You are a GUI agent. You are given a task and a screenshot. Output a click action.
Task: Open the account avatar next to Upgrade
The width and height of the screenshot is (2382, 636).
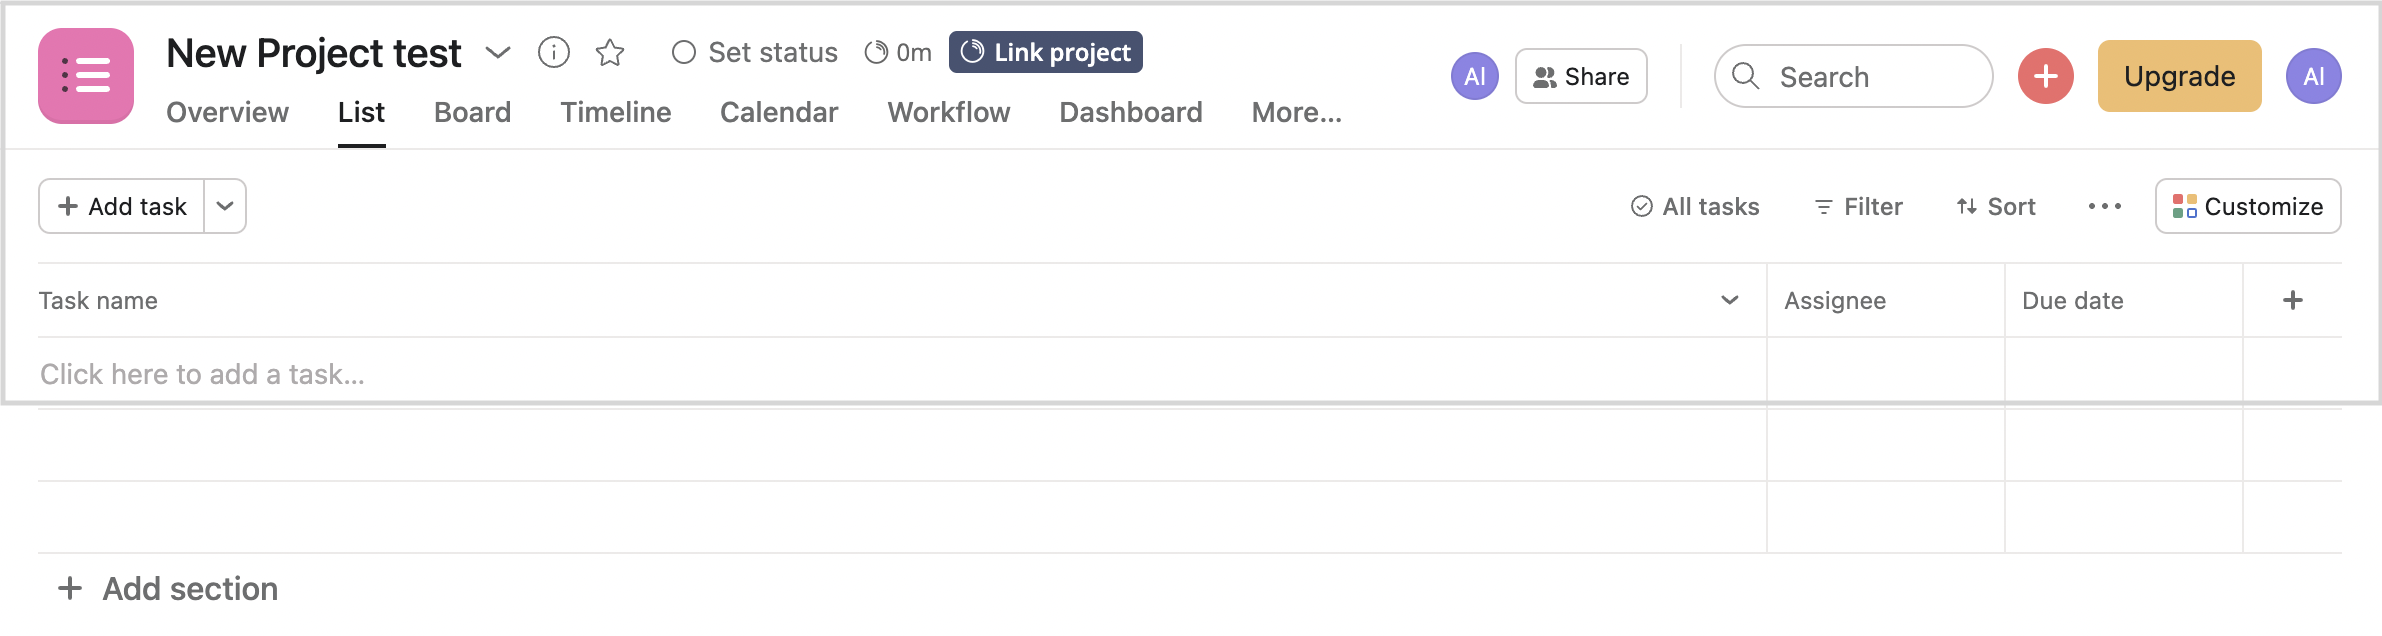click(x=2314, y=76)
